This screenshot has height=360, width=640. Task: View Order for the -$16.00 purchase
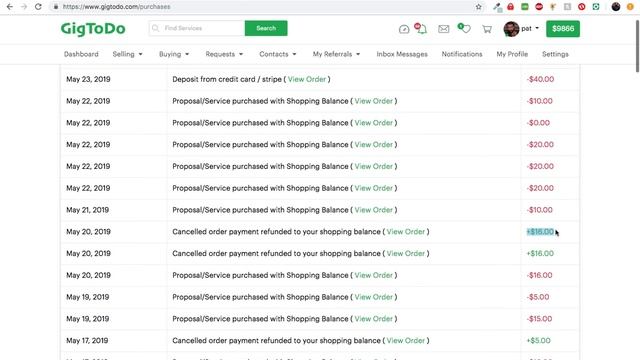[x=373, y=275]
